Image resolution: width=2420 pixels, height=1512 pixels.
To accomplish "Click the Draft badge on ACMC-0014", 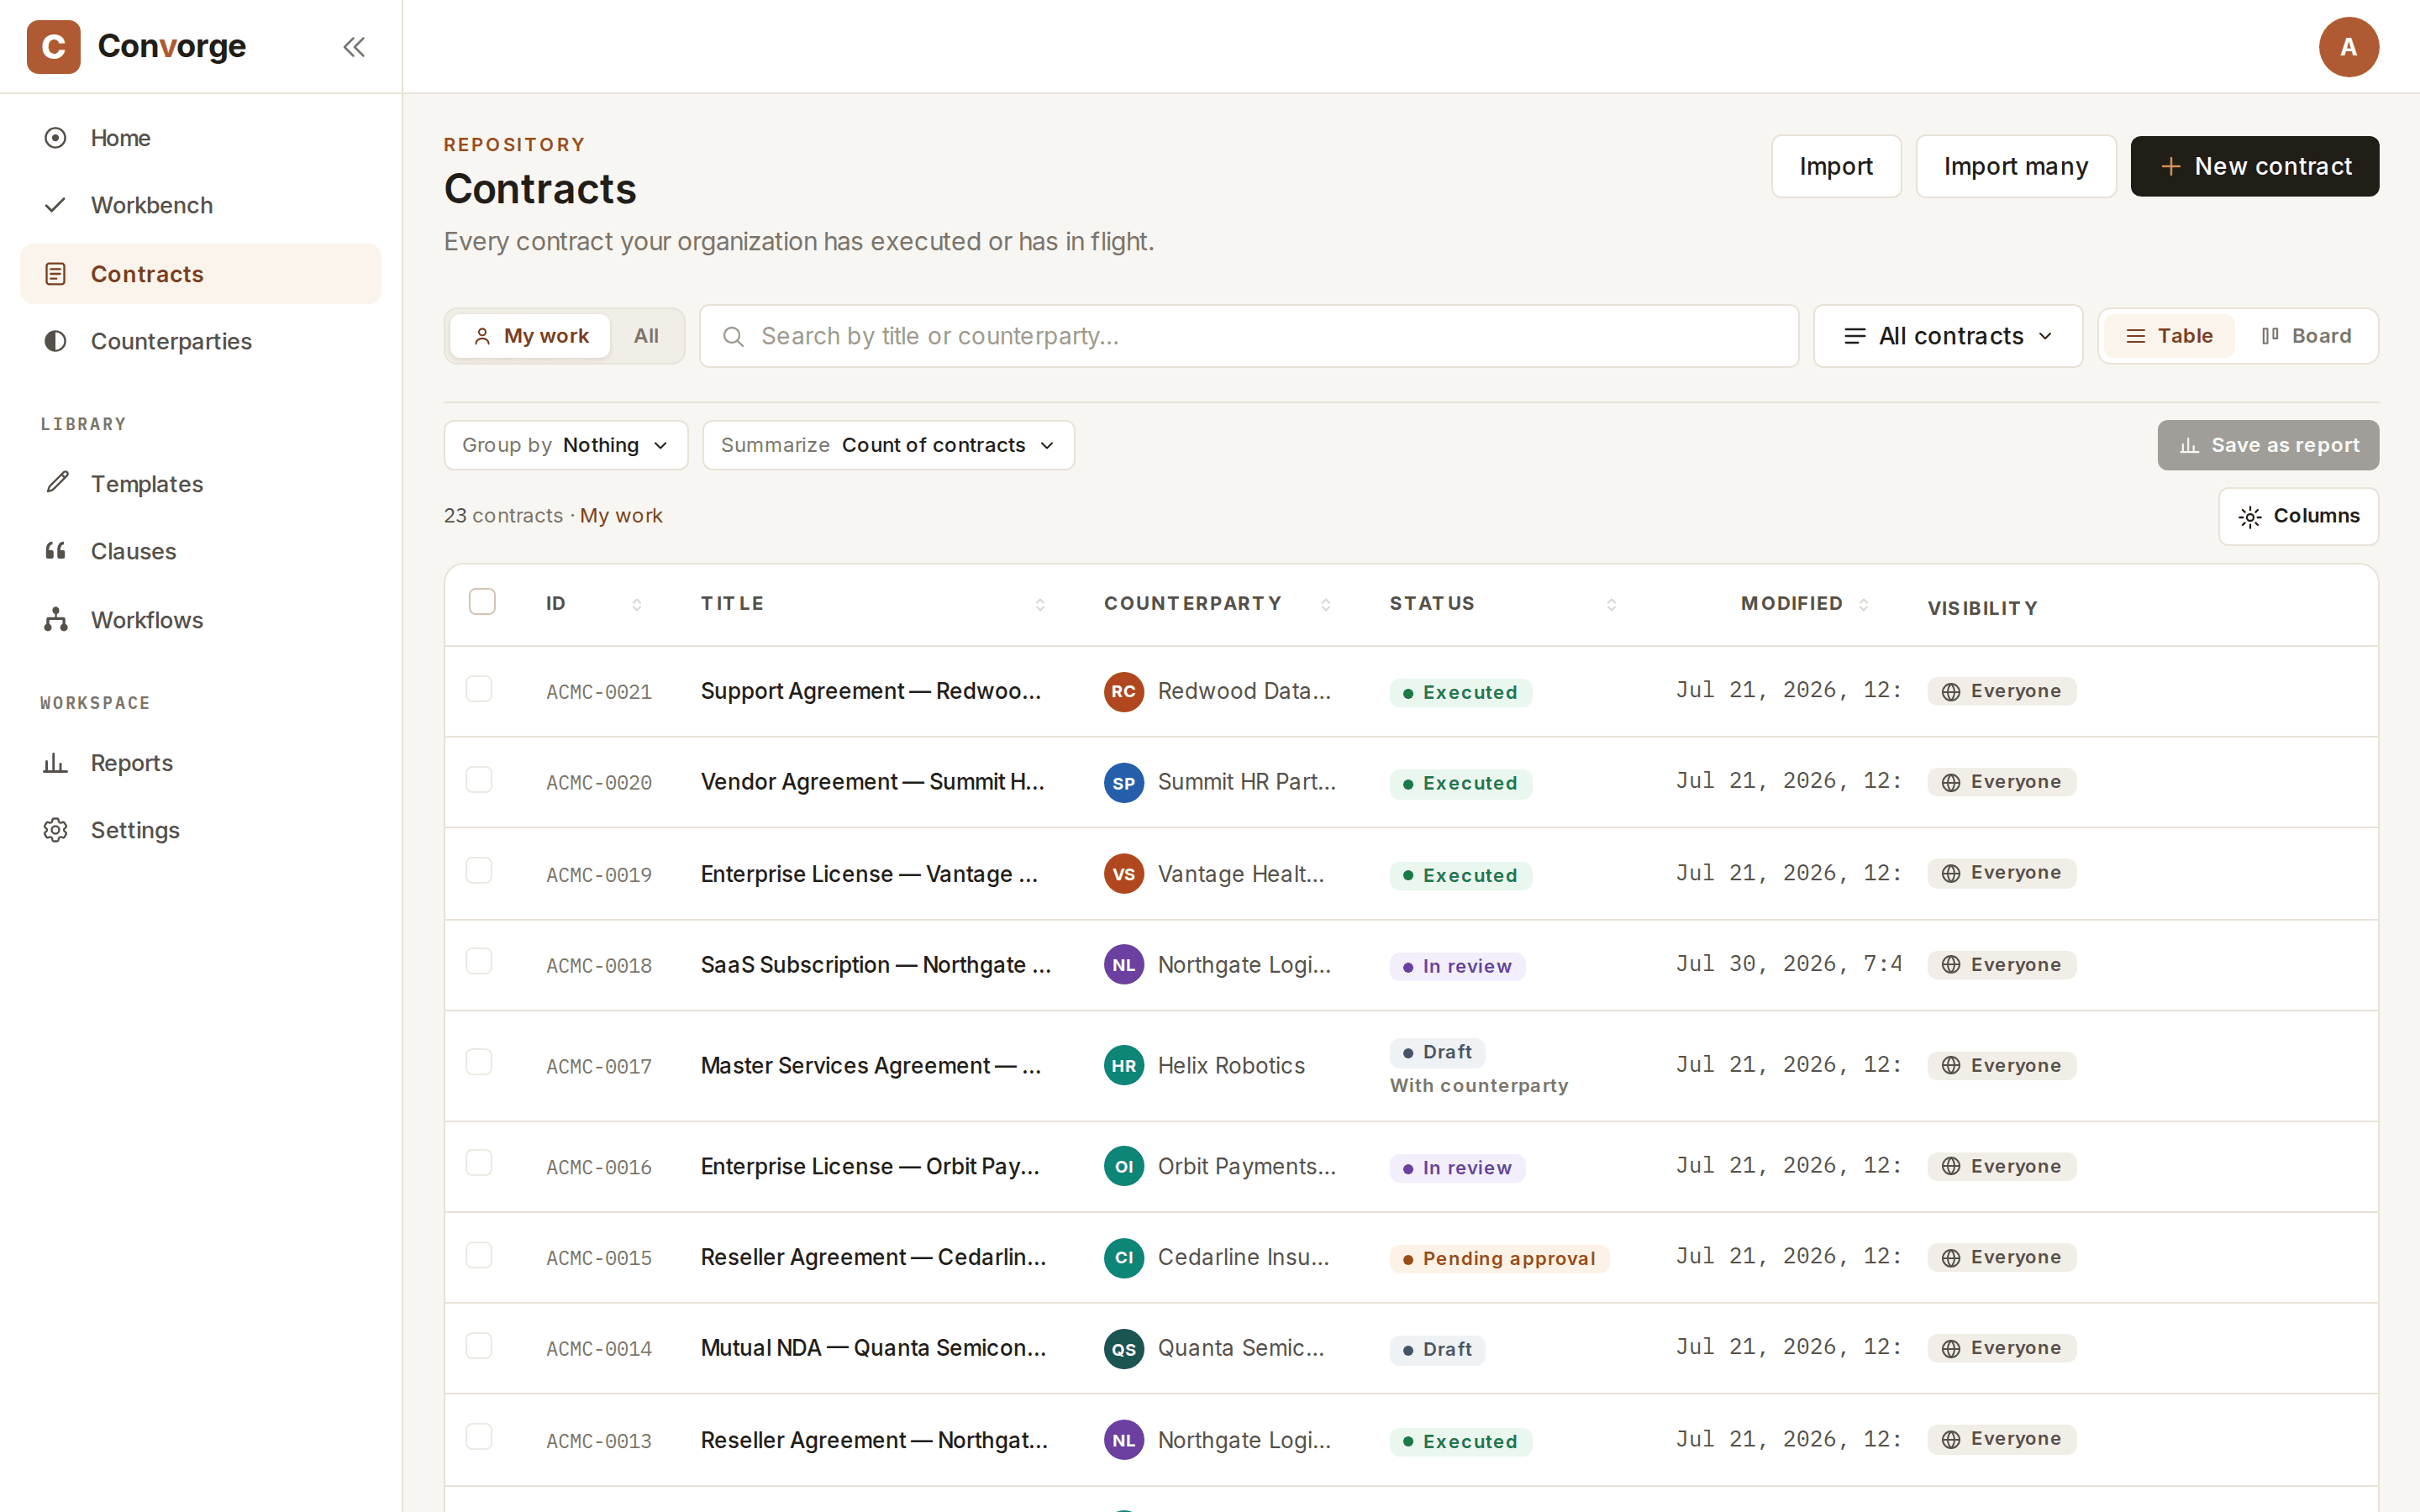I will [1437, 1349].
